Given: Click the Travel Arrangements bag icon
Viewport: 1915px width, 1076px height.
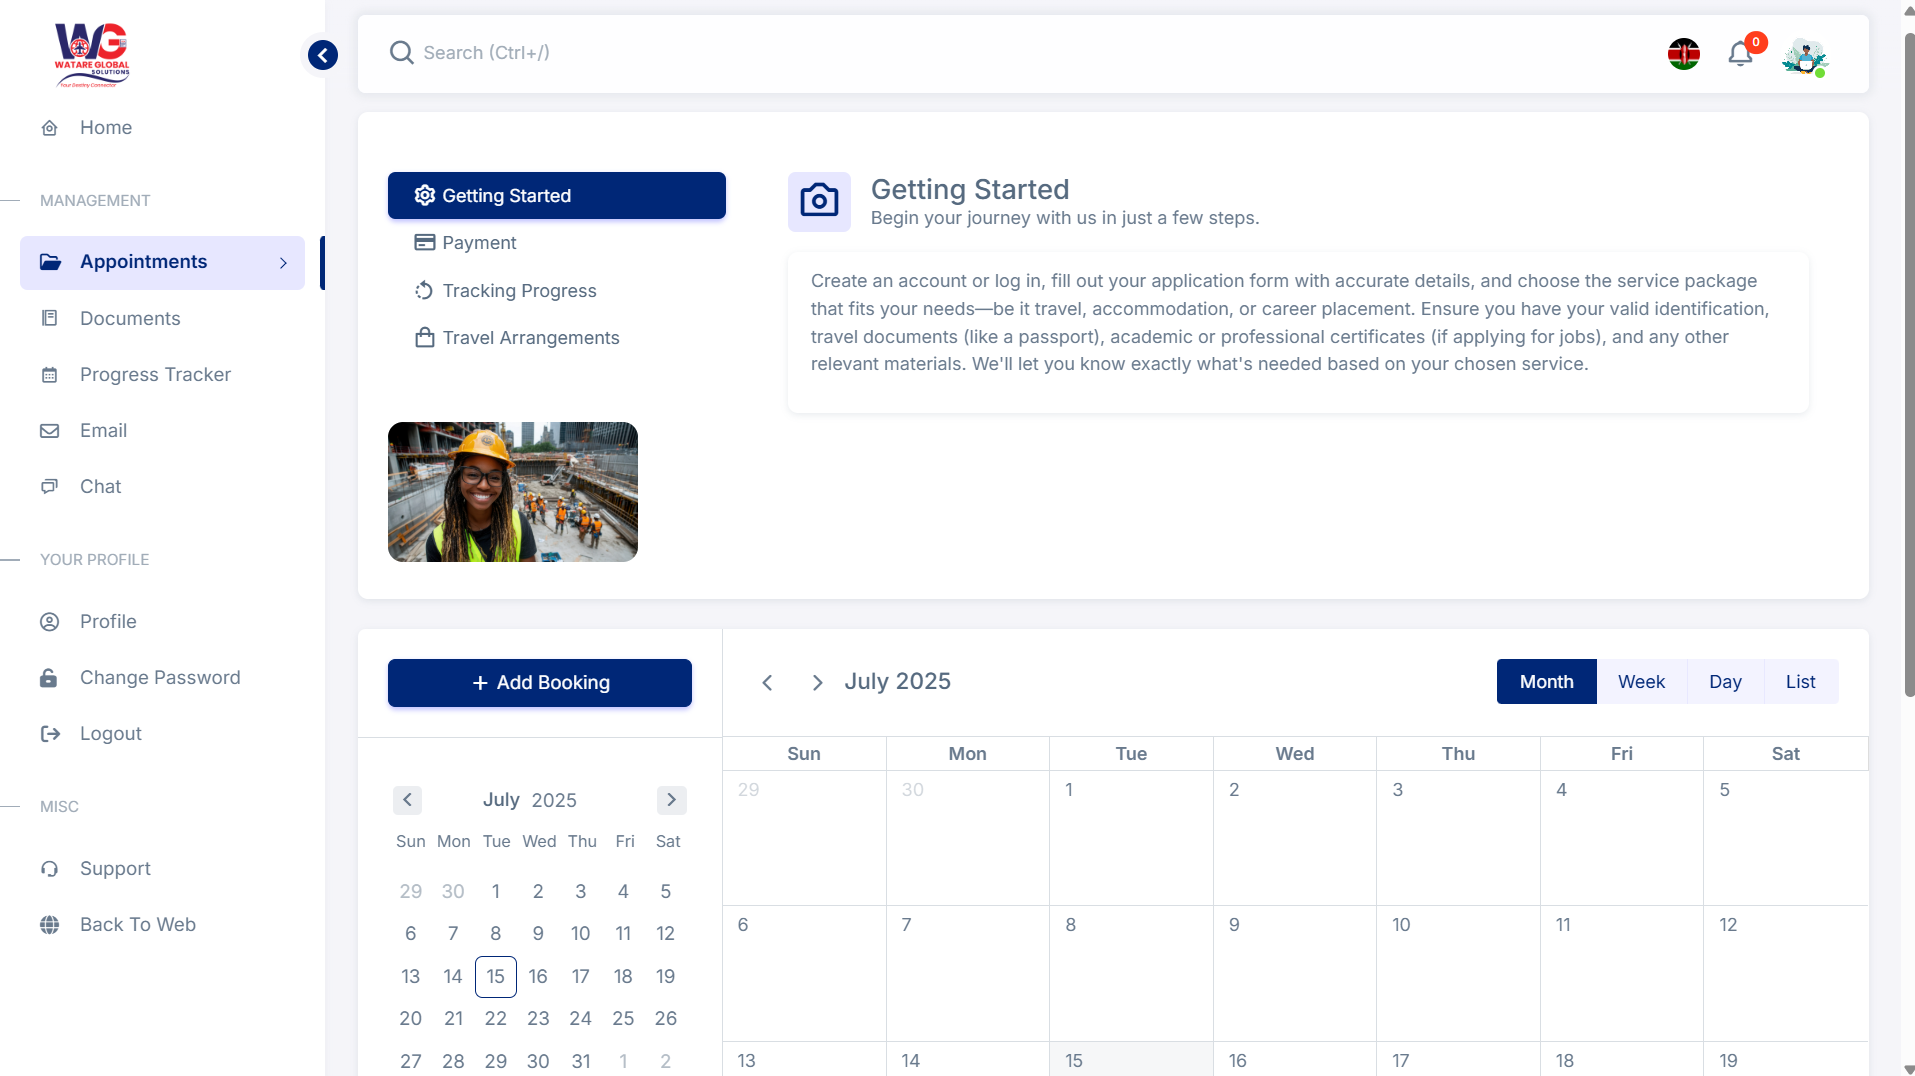Looking at the screenshot, I should 423,338.
